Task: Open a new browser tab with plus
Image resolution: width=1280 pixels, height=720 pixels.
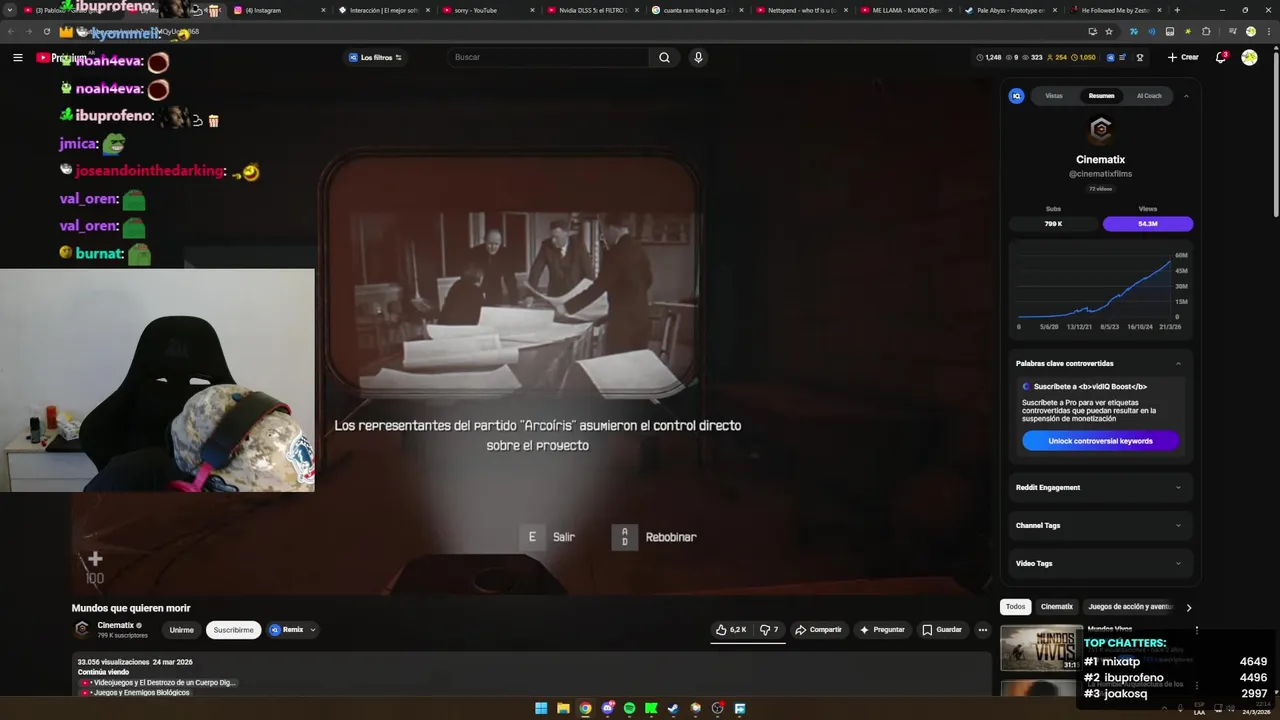Action: (x=1177, y=10)
